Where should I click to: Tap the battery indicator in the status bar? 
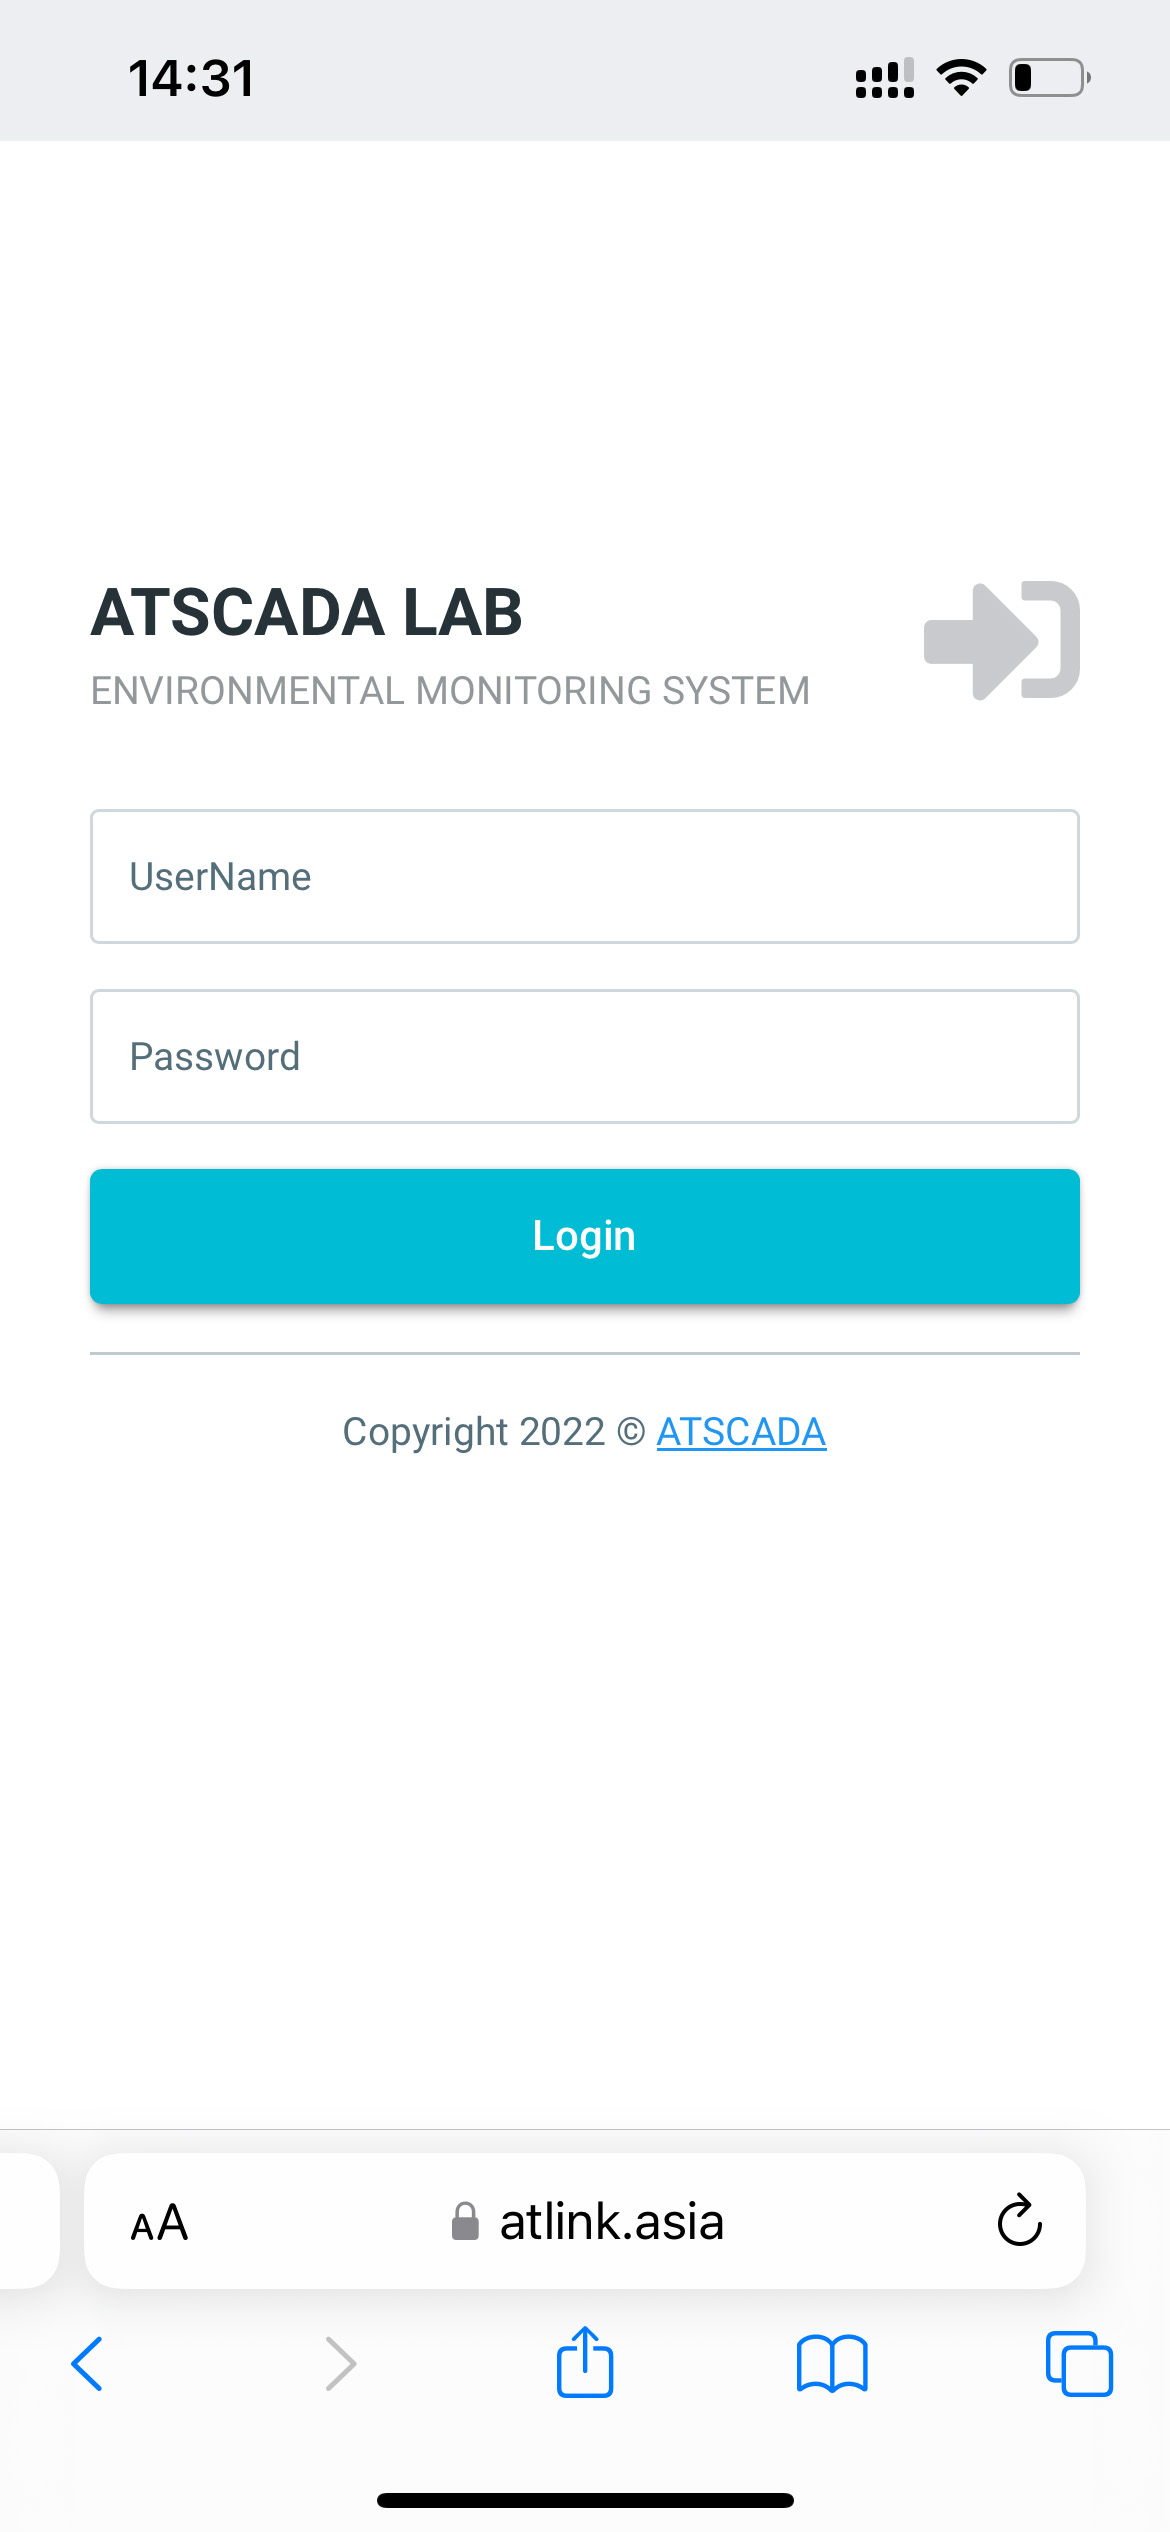coord(1049,77)
